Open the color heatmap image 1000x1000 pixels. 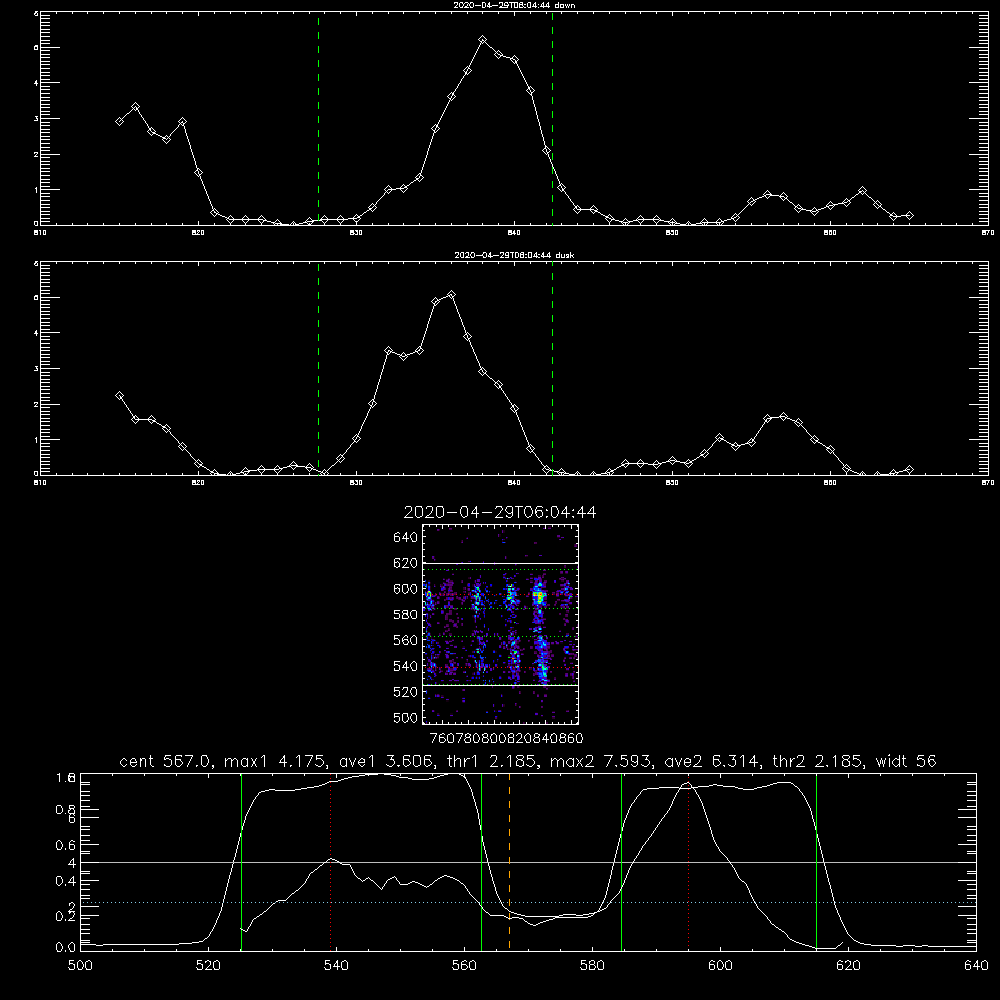[x=500, y=624]
